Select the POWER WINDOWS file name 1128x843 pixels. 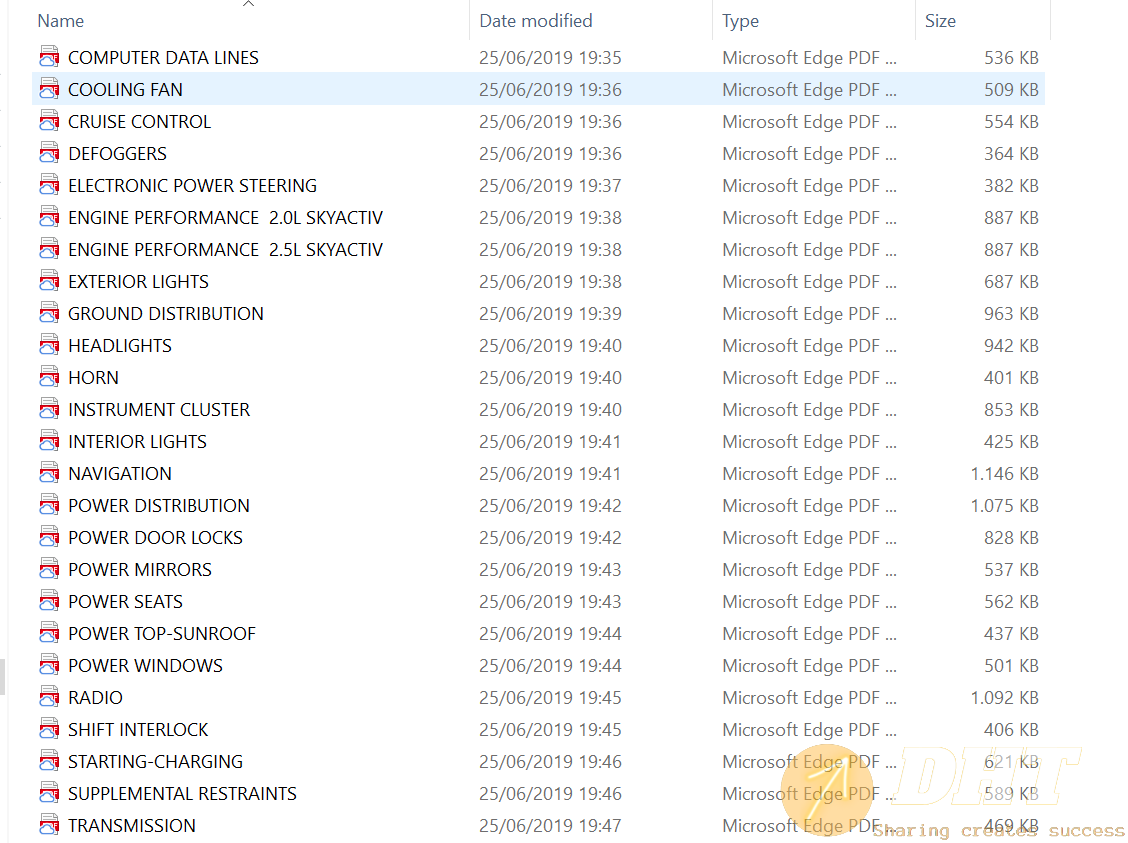[145, 665]
